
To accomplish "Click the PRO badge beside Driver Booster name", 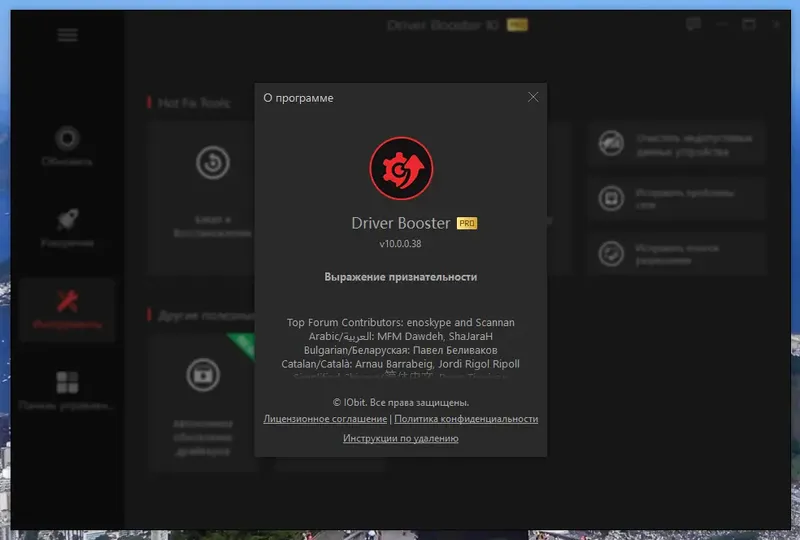I will pyautogui.click(x=467, y=223).
